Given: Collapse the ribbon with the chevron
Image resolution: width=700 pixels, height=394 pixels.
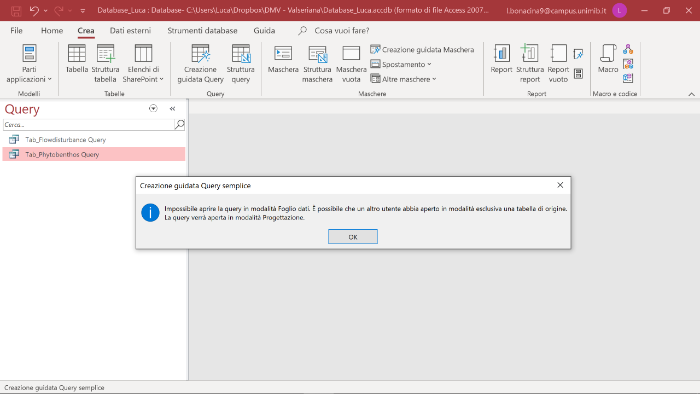Looking at the screenshot, I should pos(692,94).
